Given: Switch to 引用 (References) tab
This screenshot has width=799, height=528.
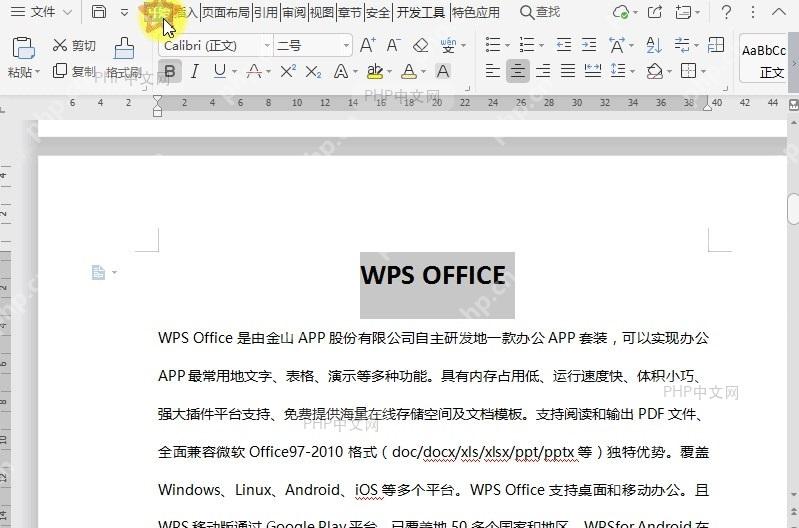Looking at the screenshot, I should (x=265, y=12).
